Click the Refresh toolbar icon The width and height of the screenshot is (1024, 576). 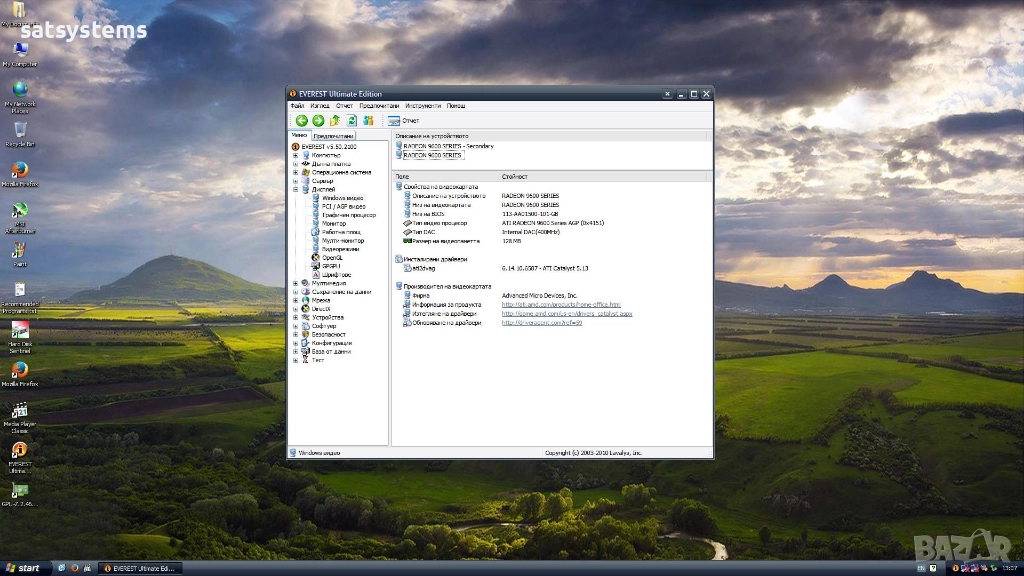tap(352, 120)
